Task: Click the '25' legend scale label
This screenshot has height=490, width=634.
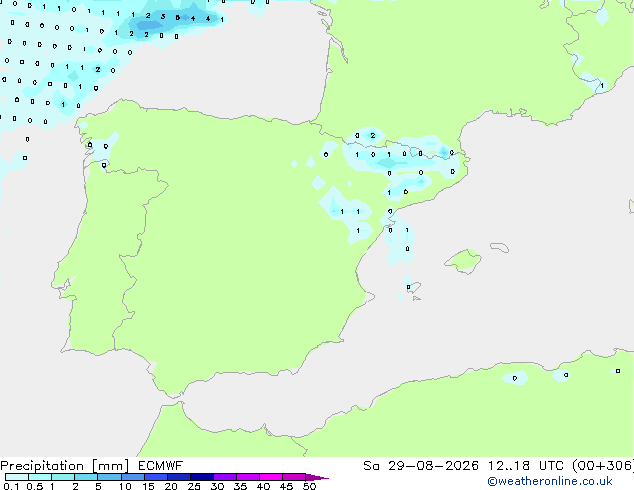Action: pyautogui.click(x=194, y=486)
